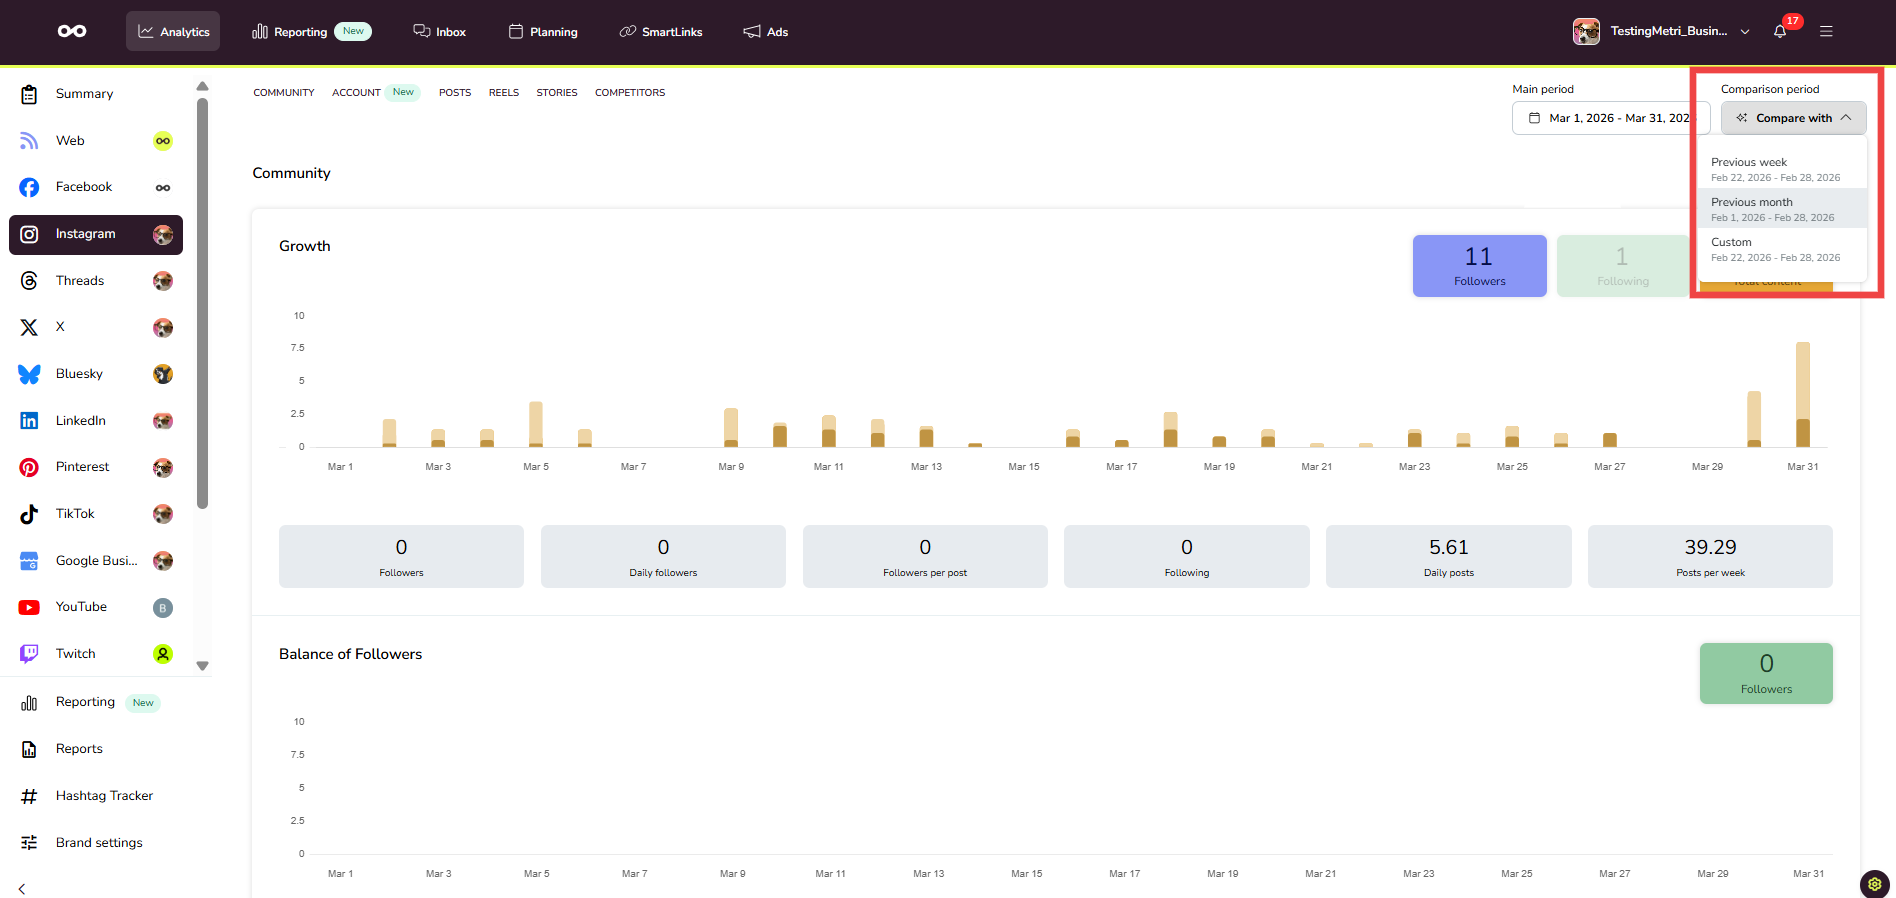Click the YouTube account badge in sidebar
The image size is (1896, 898).
[x=163, y=608]
